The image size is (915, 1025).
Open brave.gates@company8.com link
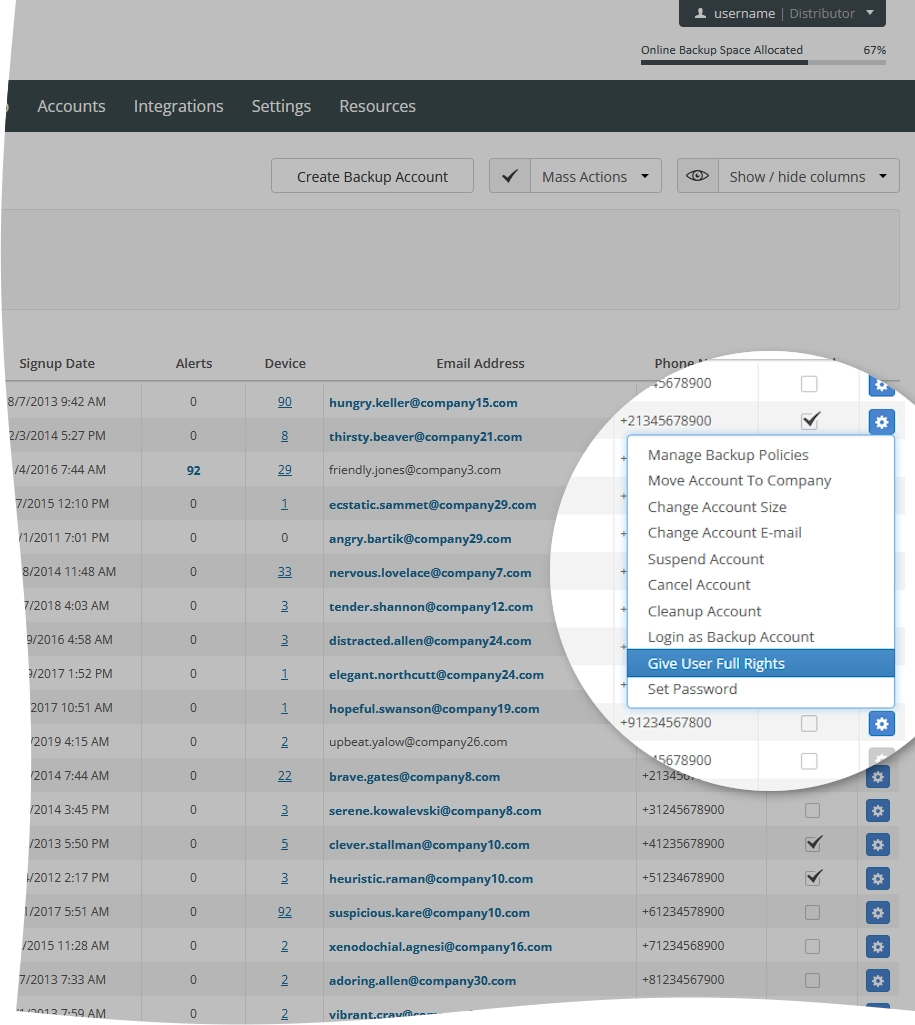(x=414, y=777)
